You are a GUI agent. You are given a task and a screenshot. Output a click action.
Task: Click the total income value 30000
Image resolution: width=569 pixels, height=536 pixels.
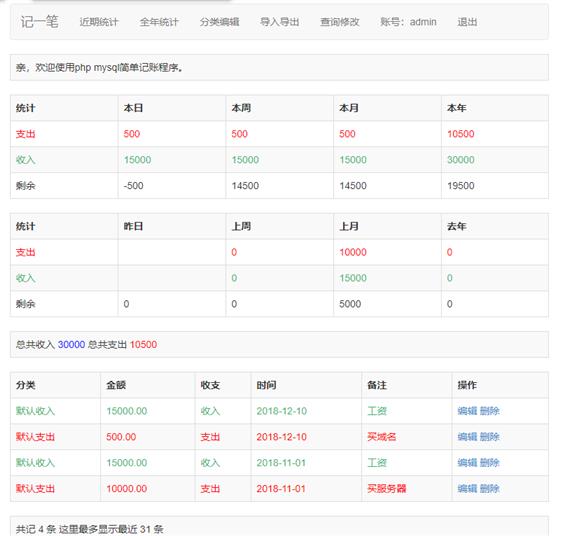click(71, 344)
